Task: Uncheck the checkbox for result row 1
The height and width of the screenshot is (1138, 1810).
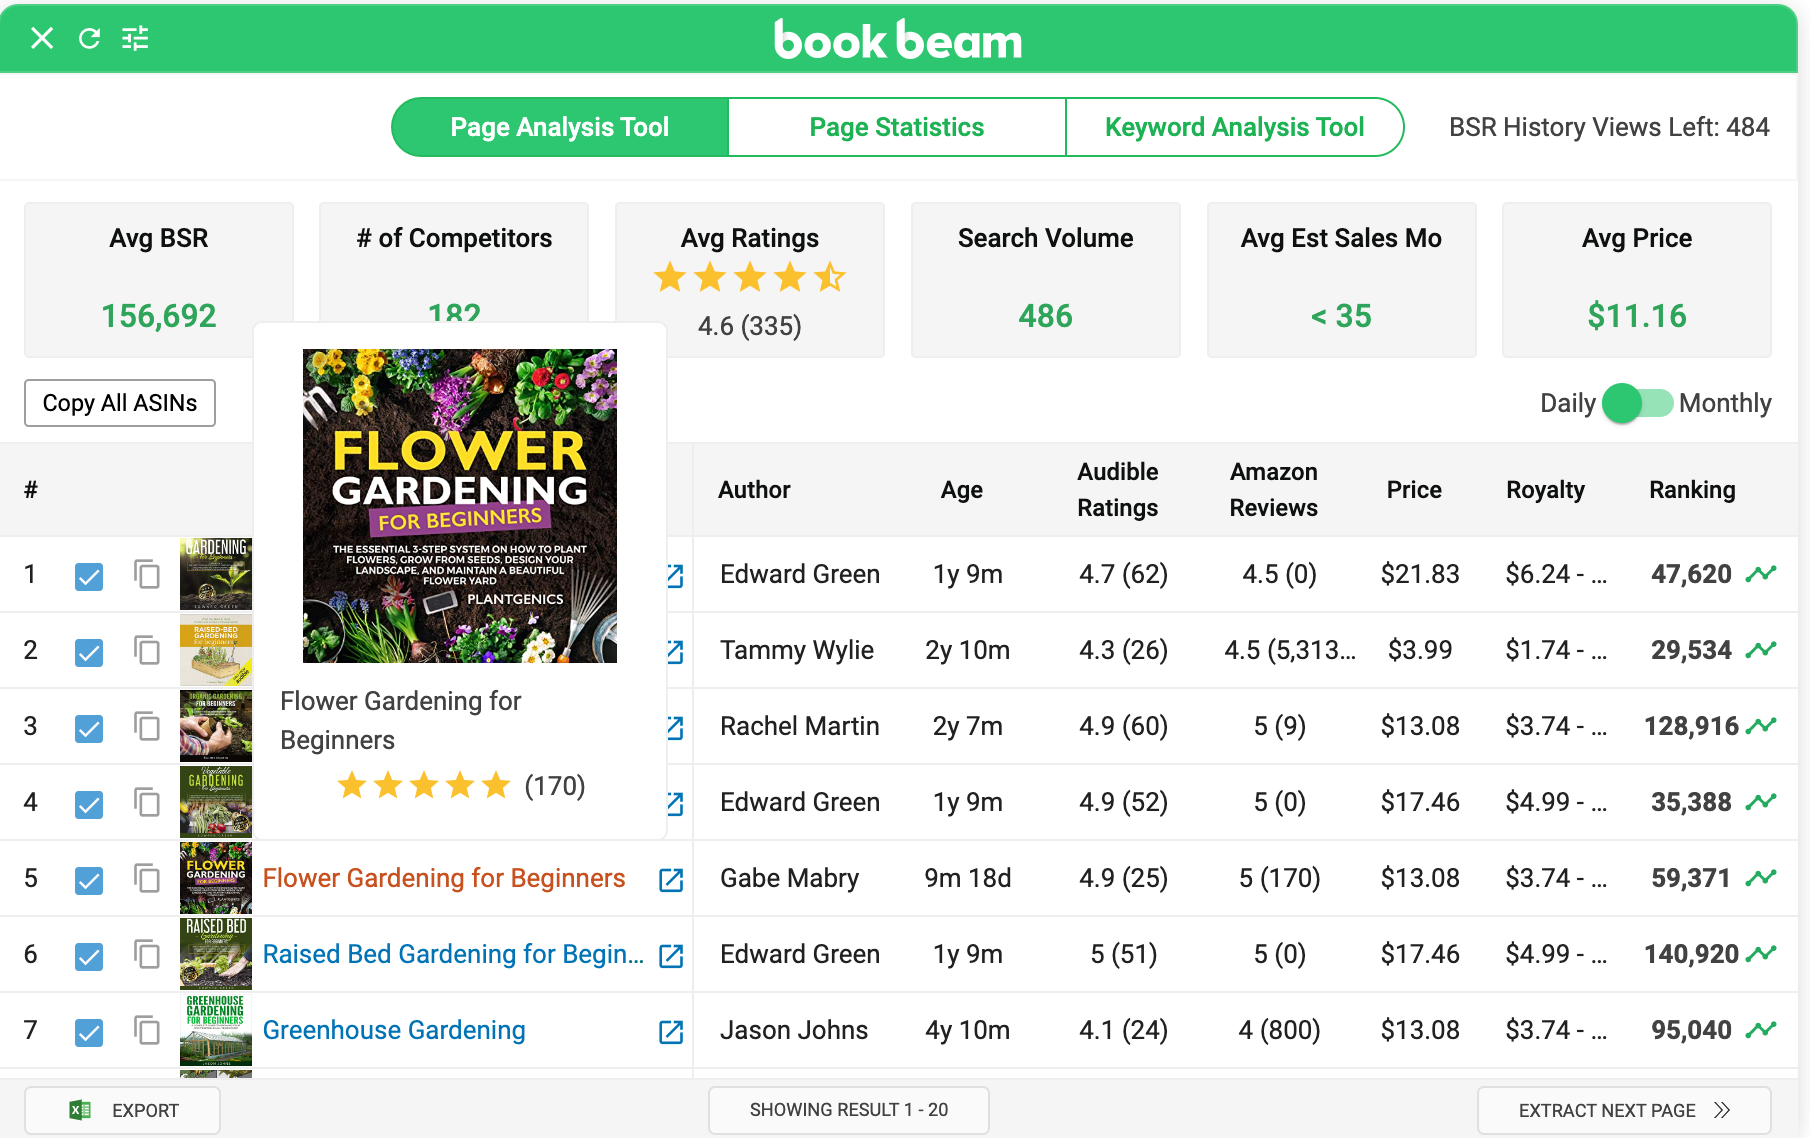Action: tap(89, 575)
